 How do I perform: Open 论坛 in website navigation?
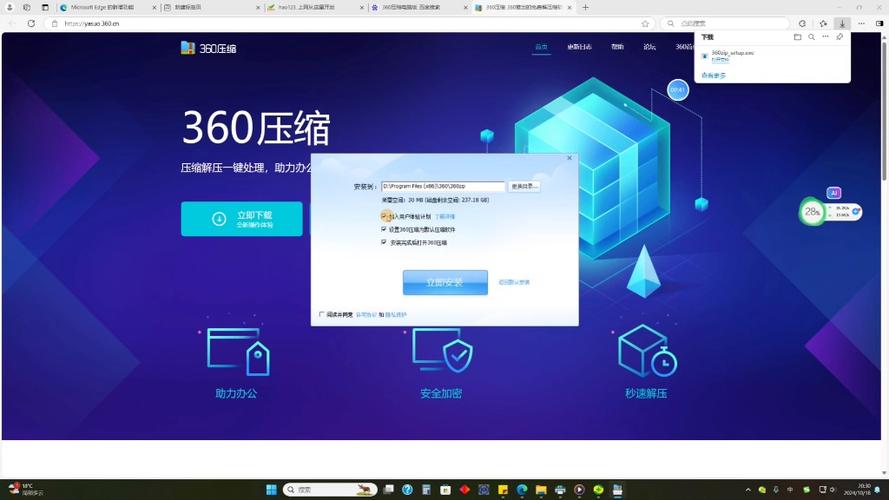pos(650,47)
